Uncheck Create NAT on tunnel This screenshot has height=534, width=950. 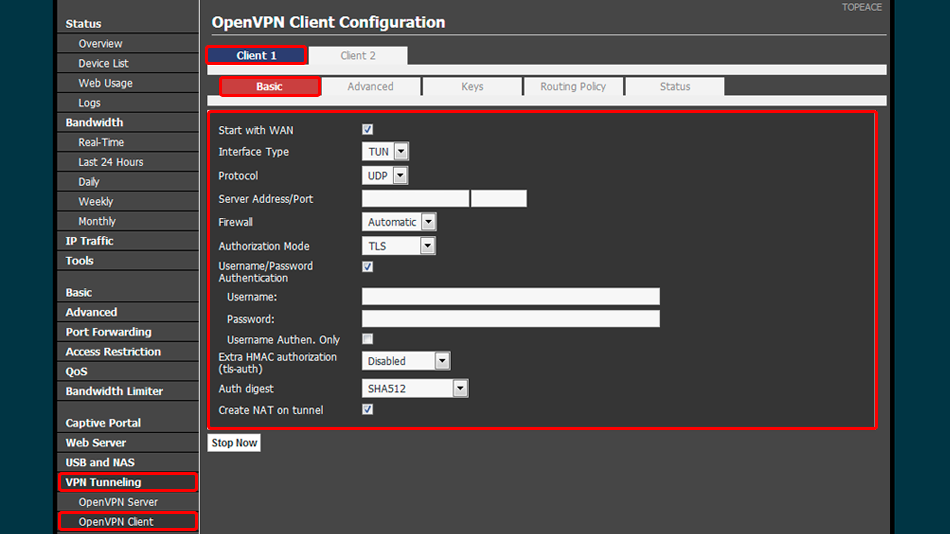point(367,409)
